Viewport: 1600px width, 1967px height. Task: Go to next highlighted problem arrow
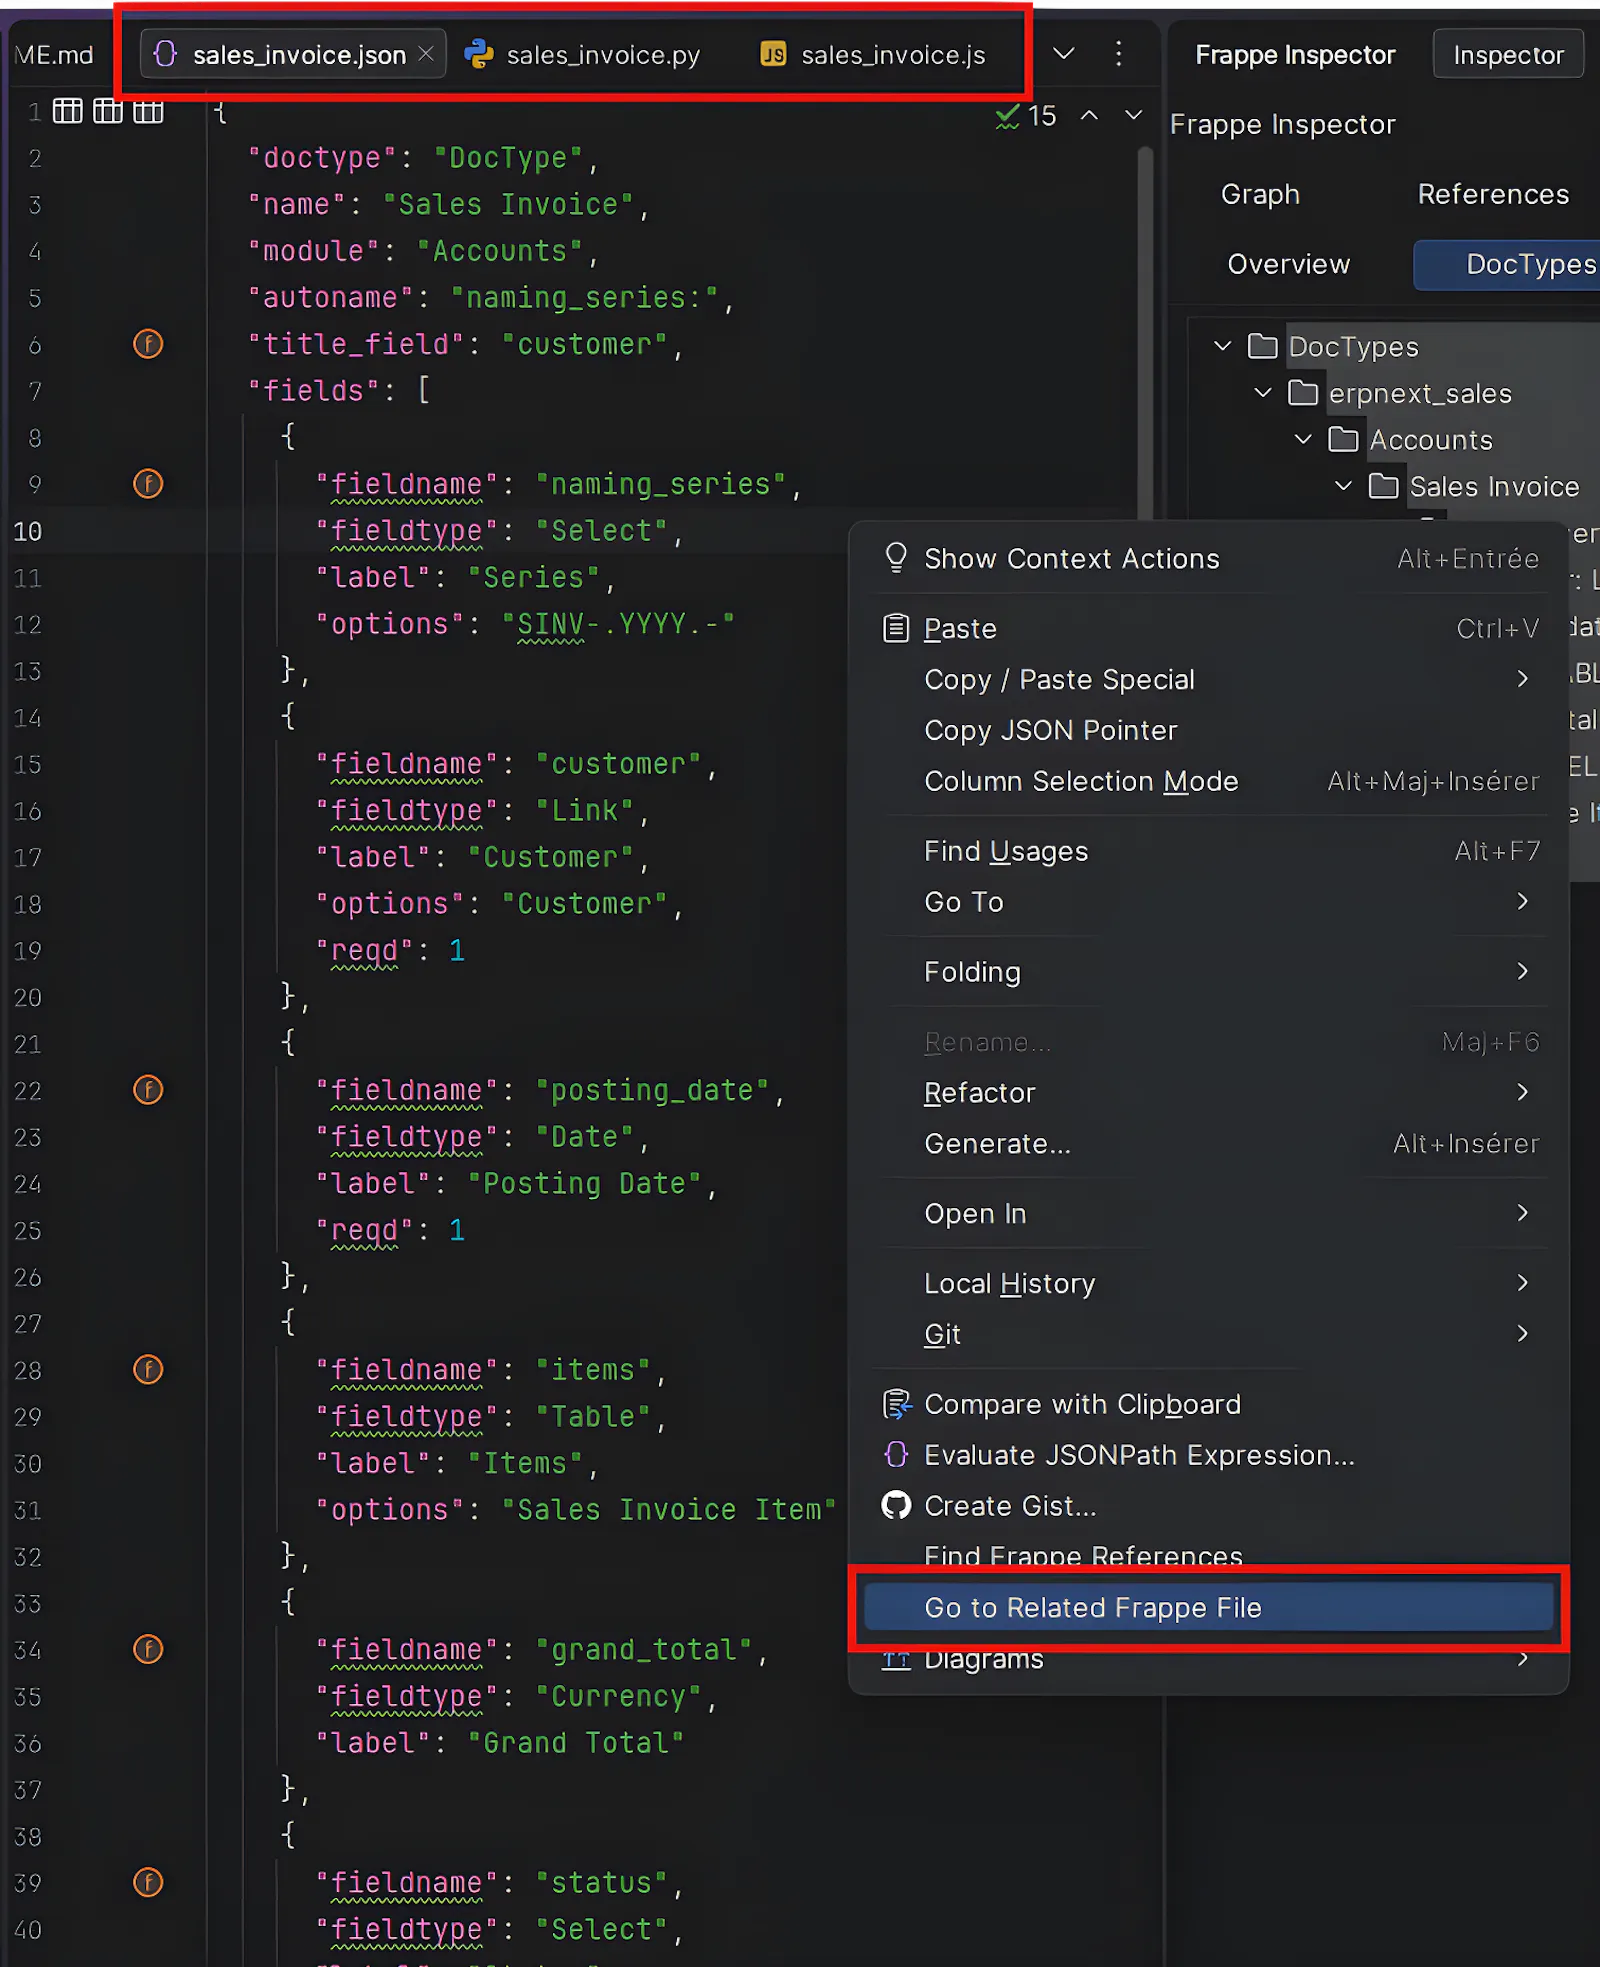1134,116
